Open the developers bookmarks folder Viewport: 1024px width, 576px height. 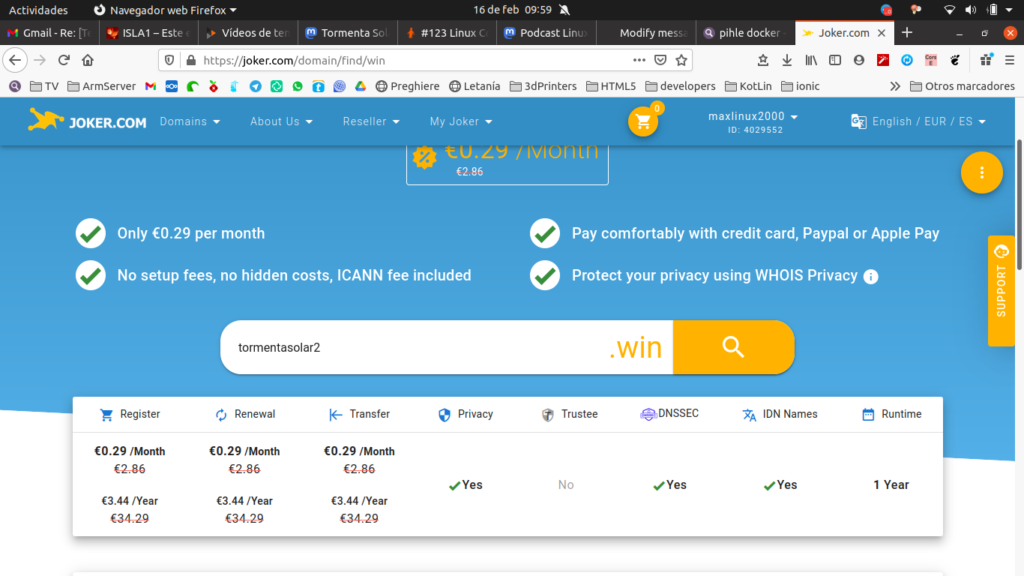(680, 86)
